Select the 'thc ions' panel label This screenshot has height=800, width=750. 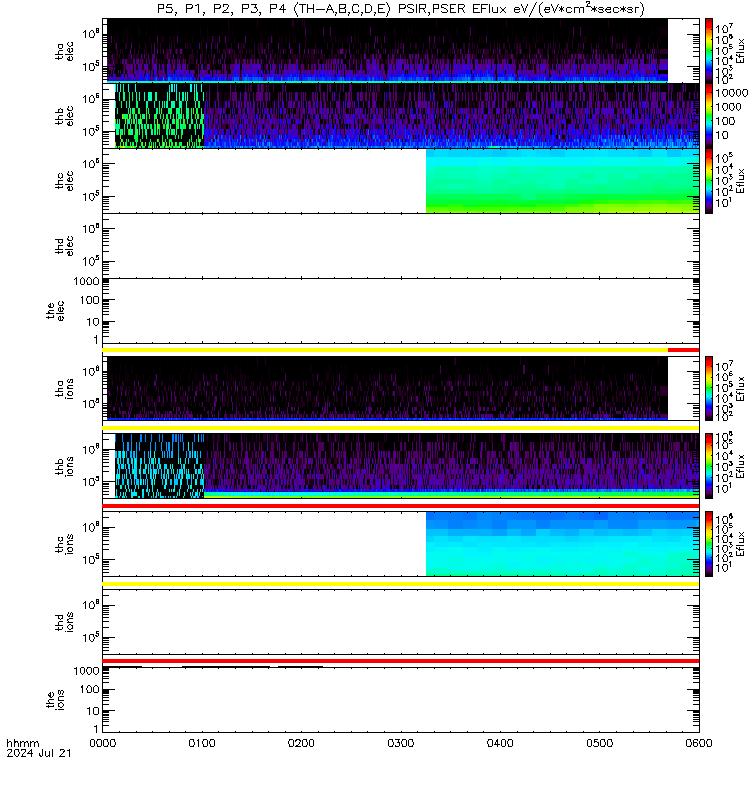coord(65,544)
